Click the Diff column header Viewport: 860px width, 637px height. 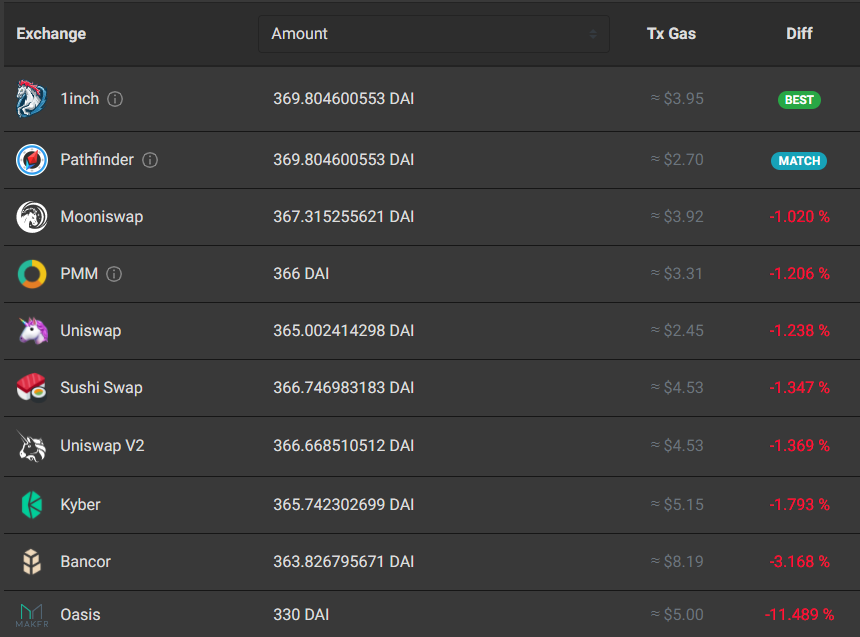coord(799,34)
